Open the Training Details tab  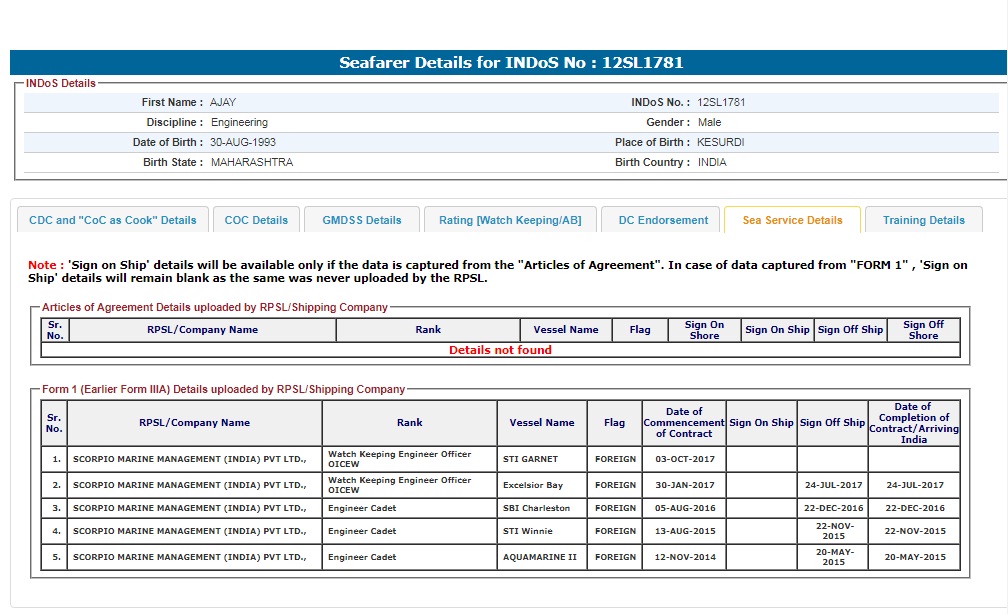923,220
